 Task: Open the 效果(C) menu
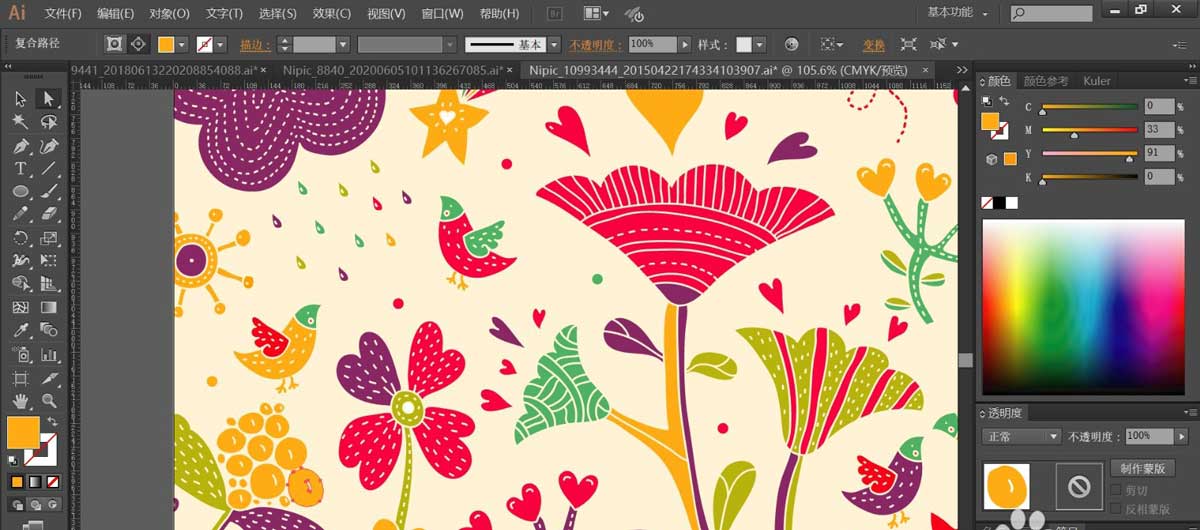coord(331,14)
